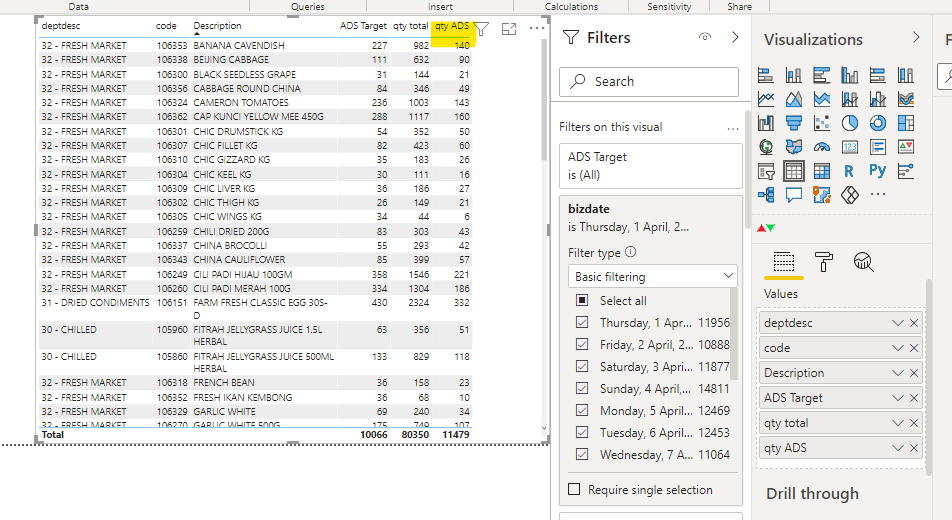The width and height of the screenshot is (952, 520).
Task: Toggle the Select all checkbox
Action: 582,300
